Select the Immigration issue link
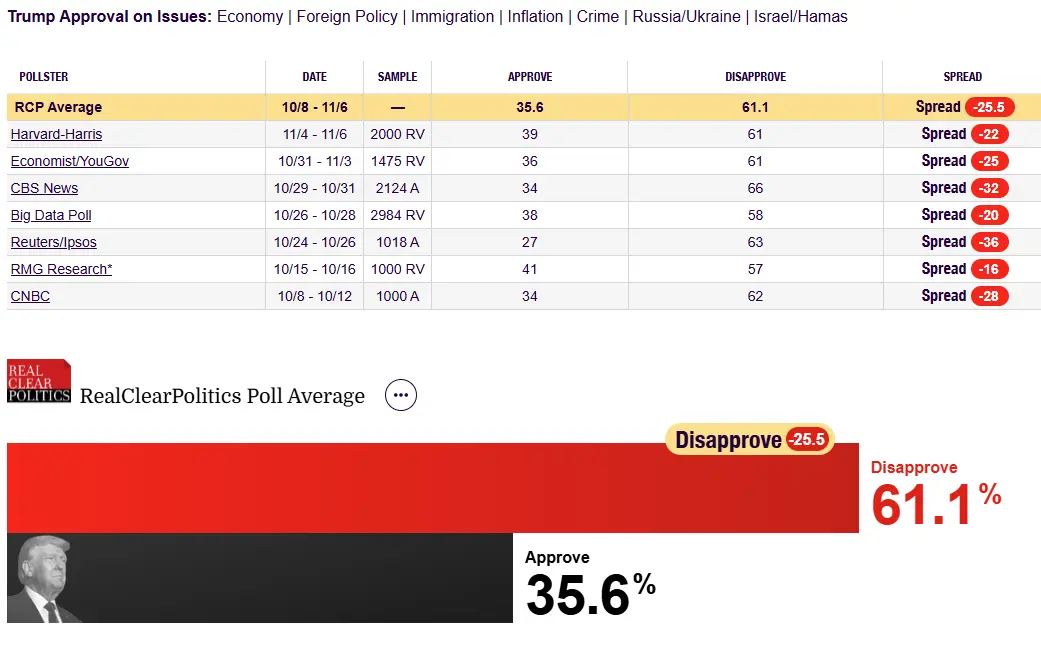Image resolution: width=1041 pixels, height=656 pixels. point(452,17)
